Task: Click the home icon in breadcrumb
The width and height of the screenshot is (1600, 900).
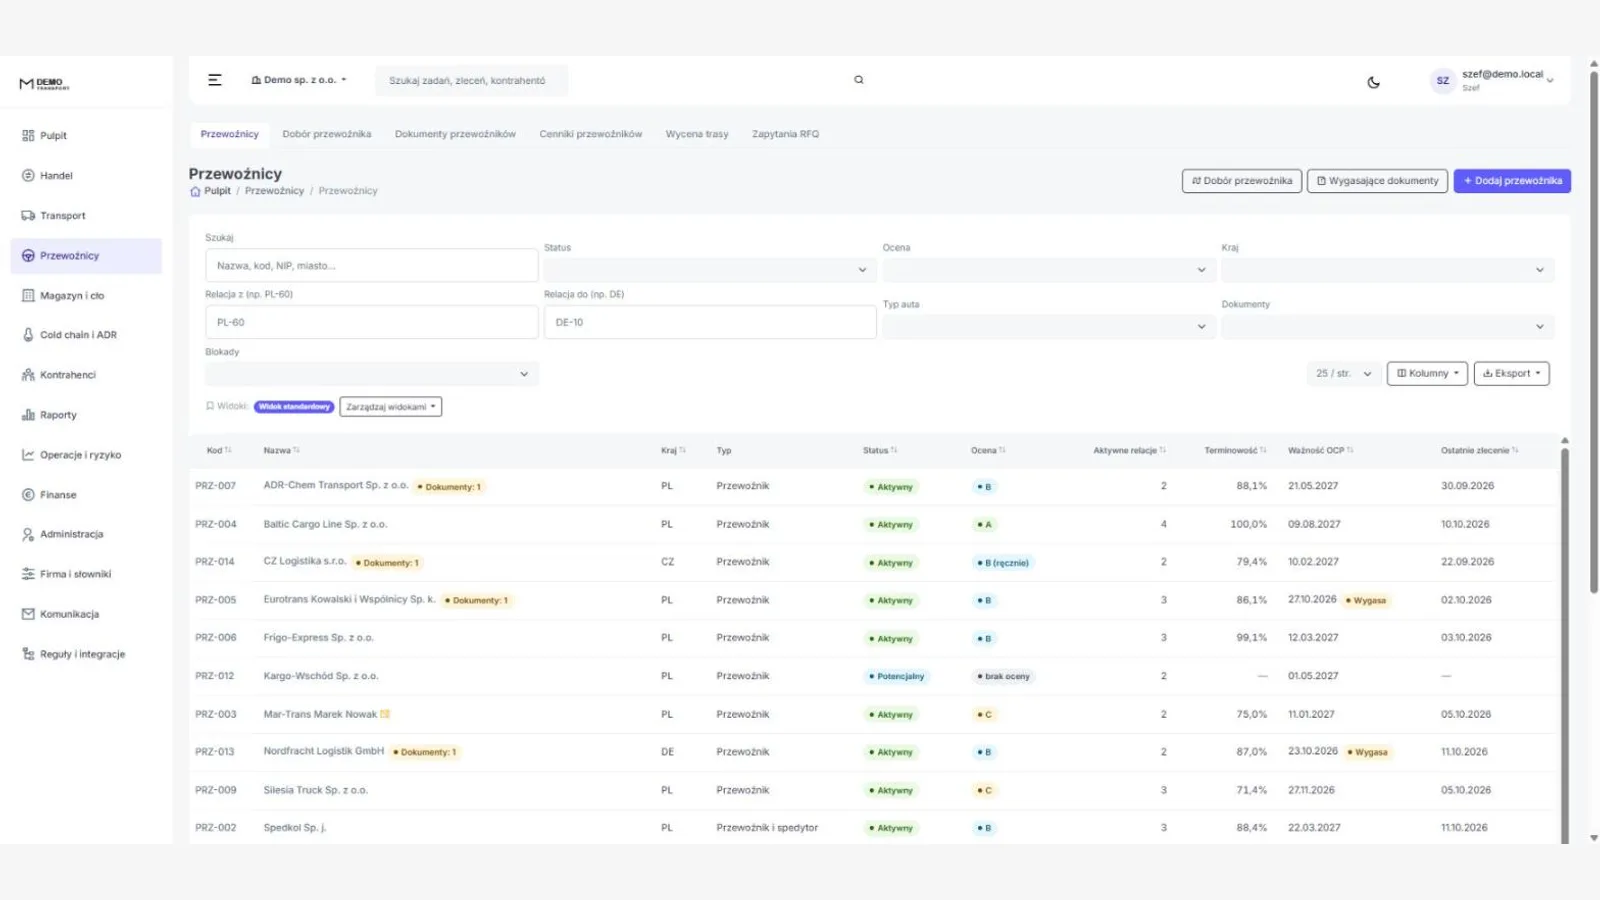Action: pos(195,191)
